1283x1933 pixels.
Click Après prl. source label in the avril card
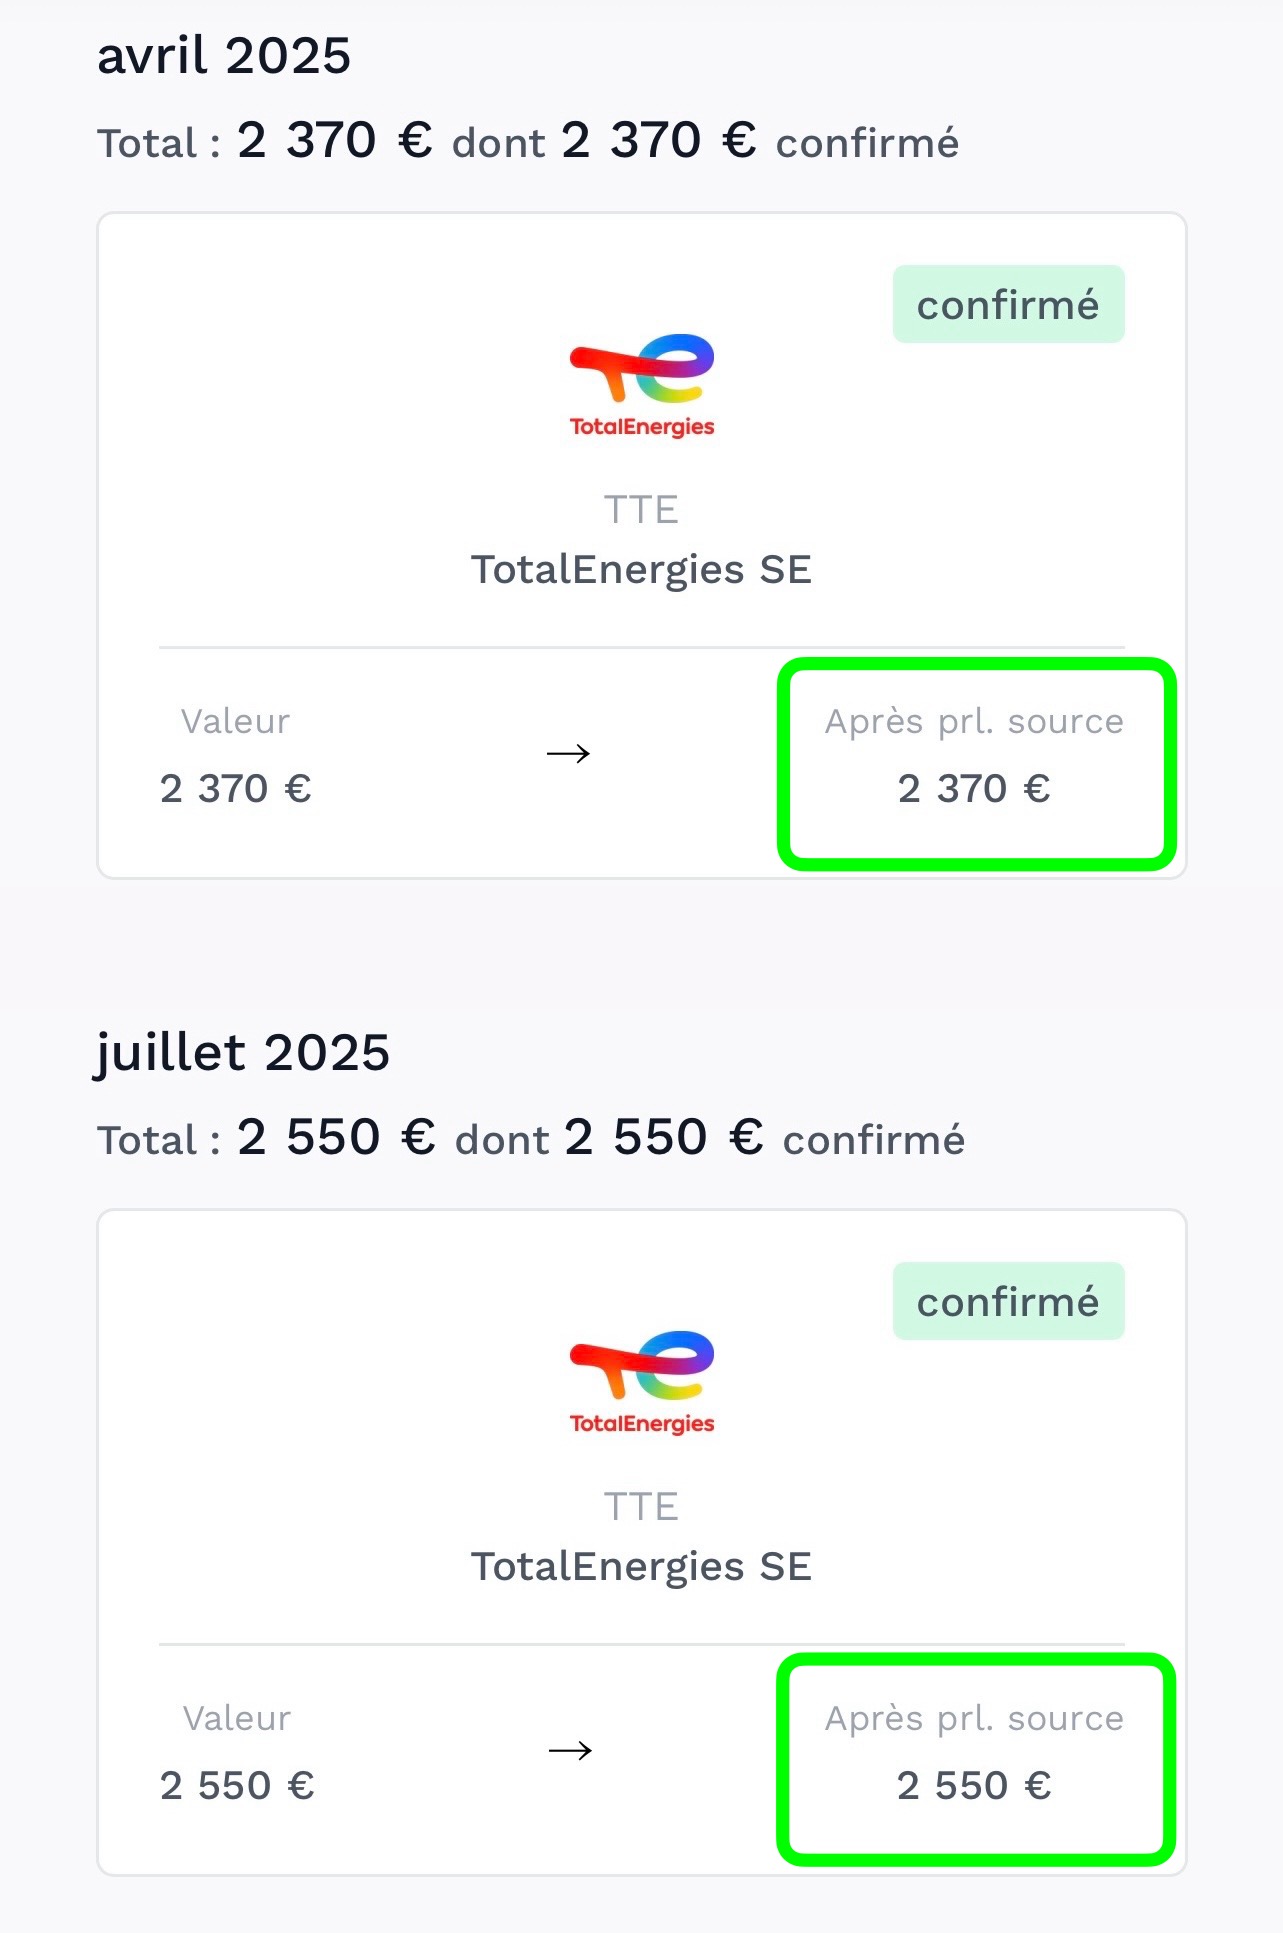(974, 721)
